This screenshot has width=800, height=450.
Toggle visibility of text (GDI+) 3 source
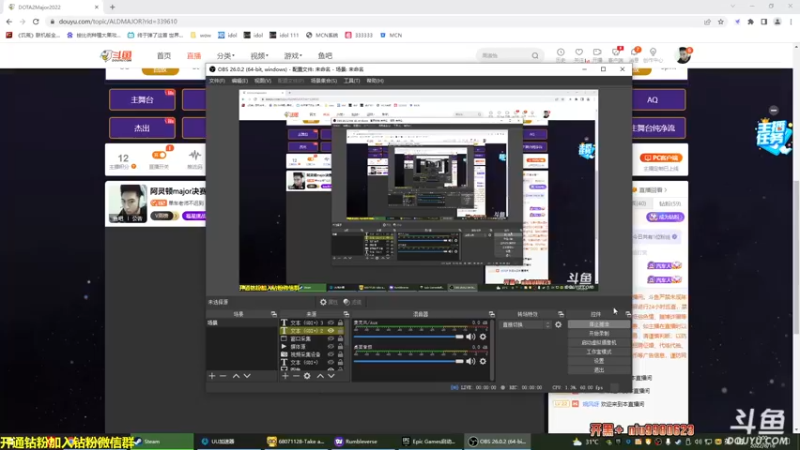coord(331,323)
